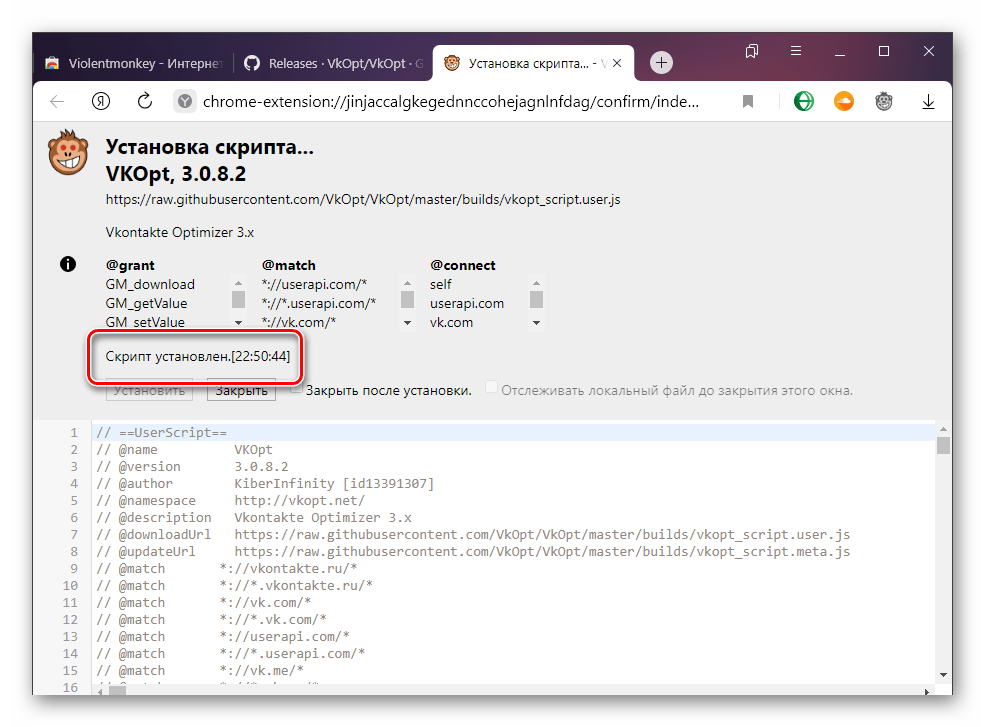Click the Закрыть button

tap(241, 390)
